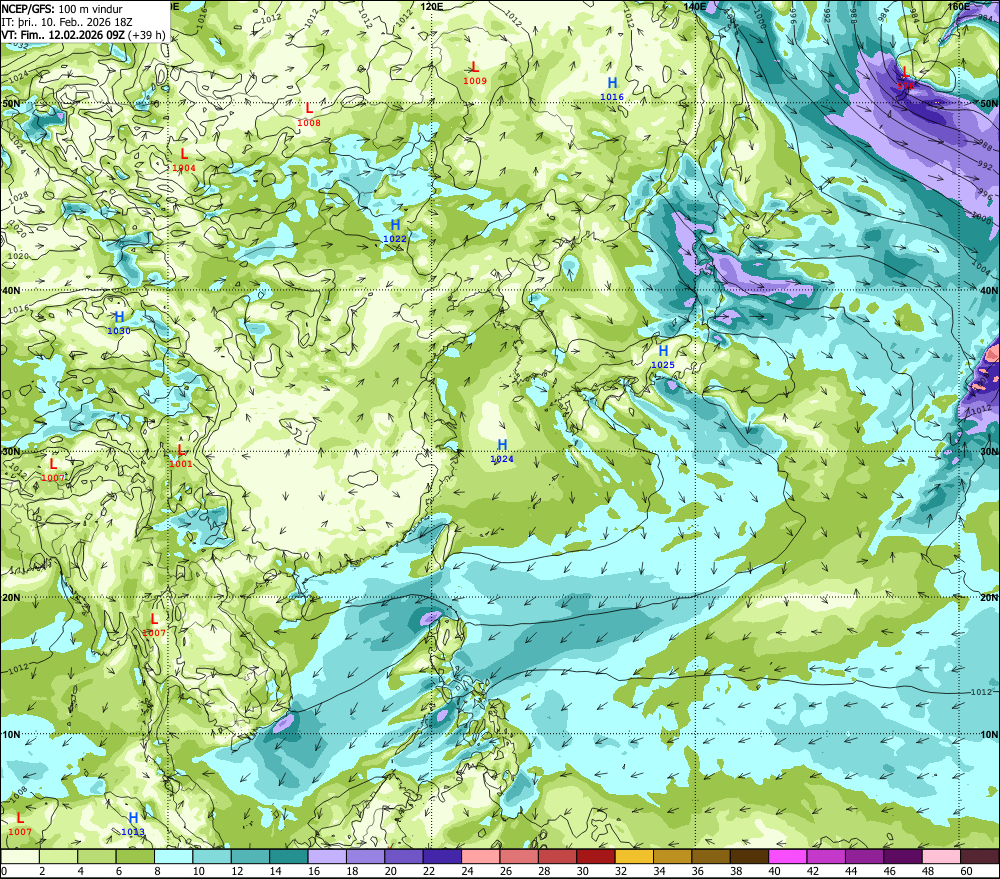This screenshot has width=1000, height=879.
Task: Click the pink swatch between 24 and 26
Action: pyautogui.click(x=480, y=857)
